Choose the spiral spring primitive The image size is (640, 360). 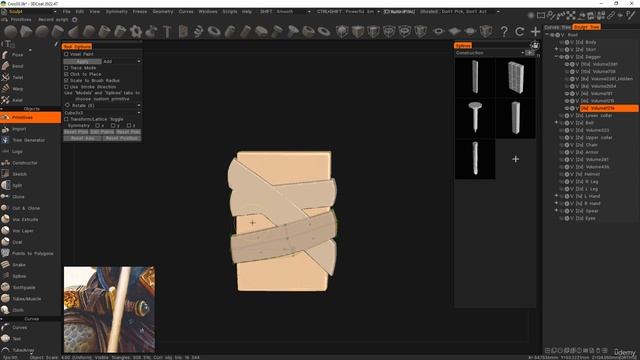tap(198, 31)
